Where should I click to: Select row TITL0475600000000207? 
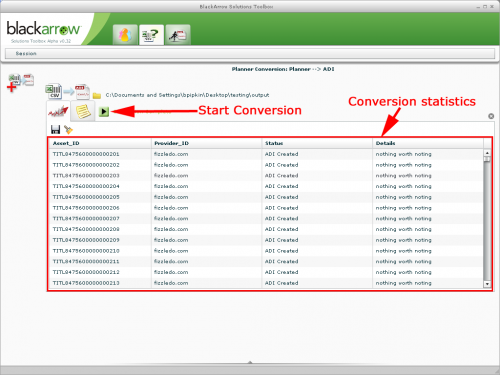266,219
